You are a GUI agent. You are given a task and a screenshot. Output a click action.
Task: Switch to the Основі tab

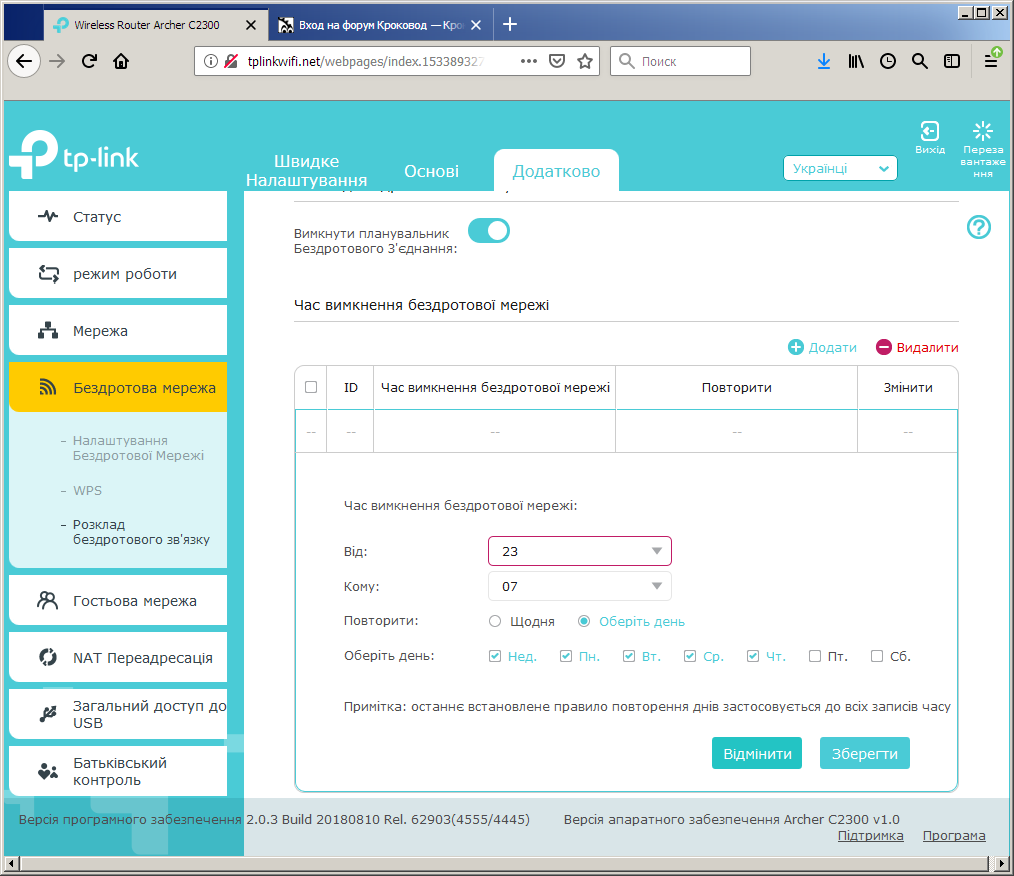(431, 171)
